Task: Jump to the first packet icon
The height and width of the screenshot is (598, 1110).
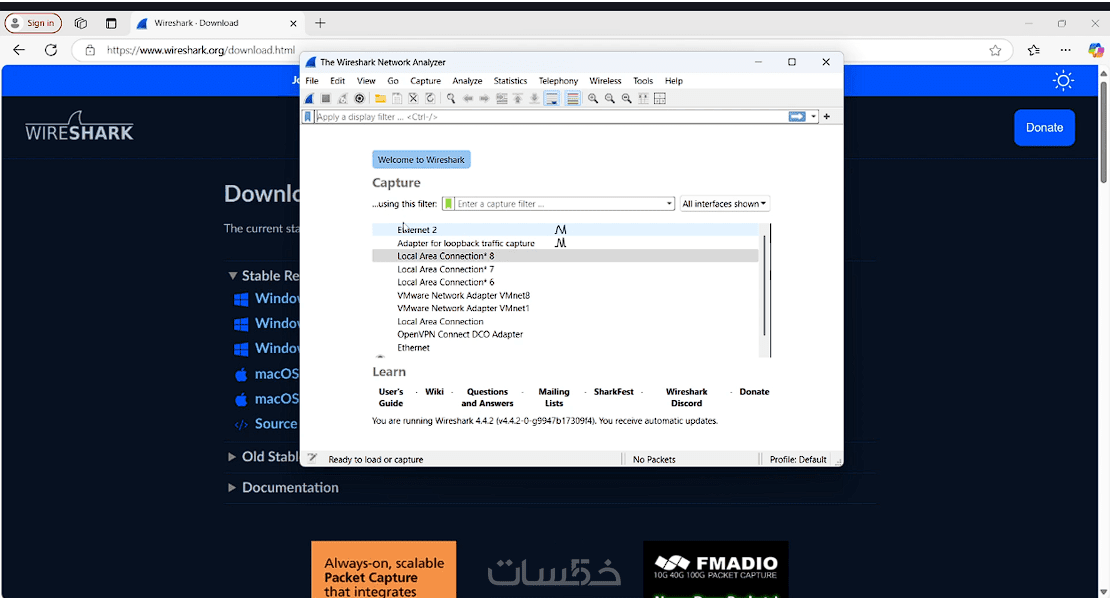Action: [517, 98]
